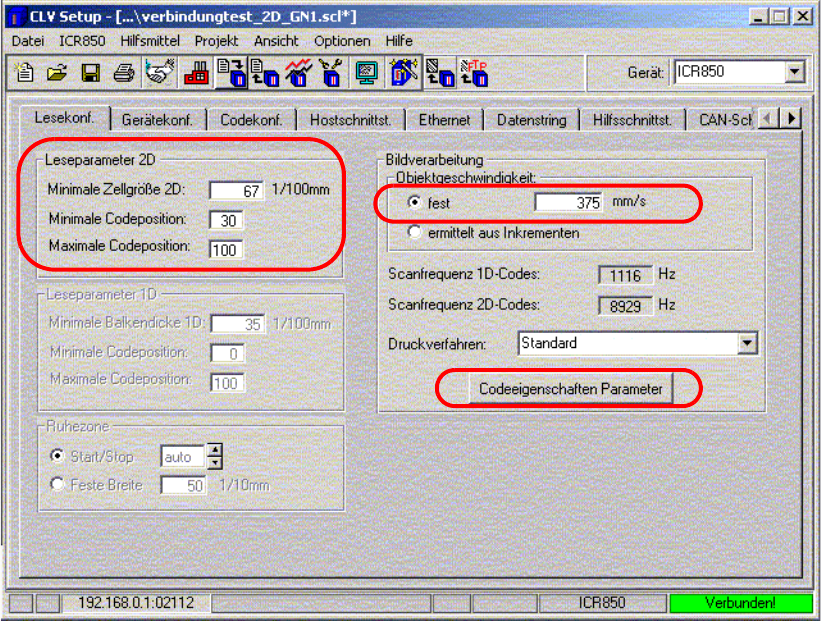The image size is (821, 621).
Task: Click the image upload from device icon
Action: (x=440, y=72)
